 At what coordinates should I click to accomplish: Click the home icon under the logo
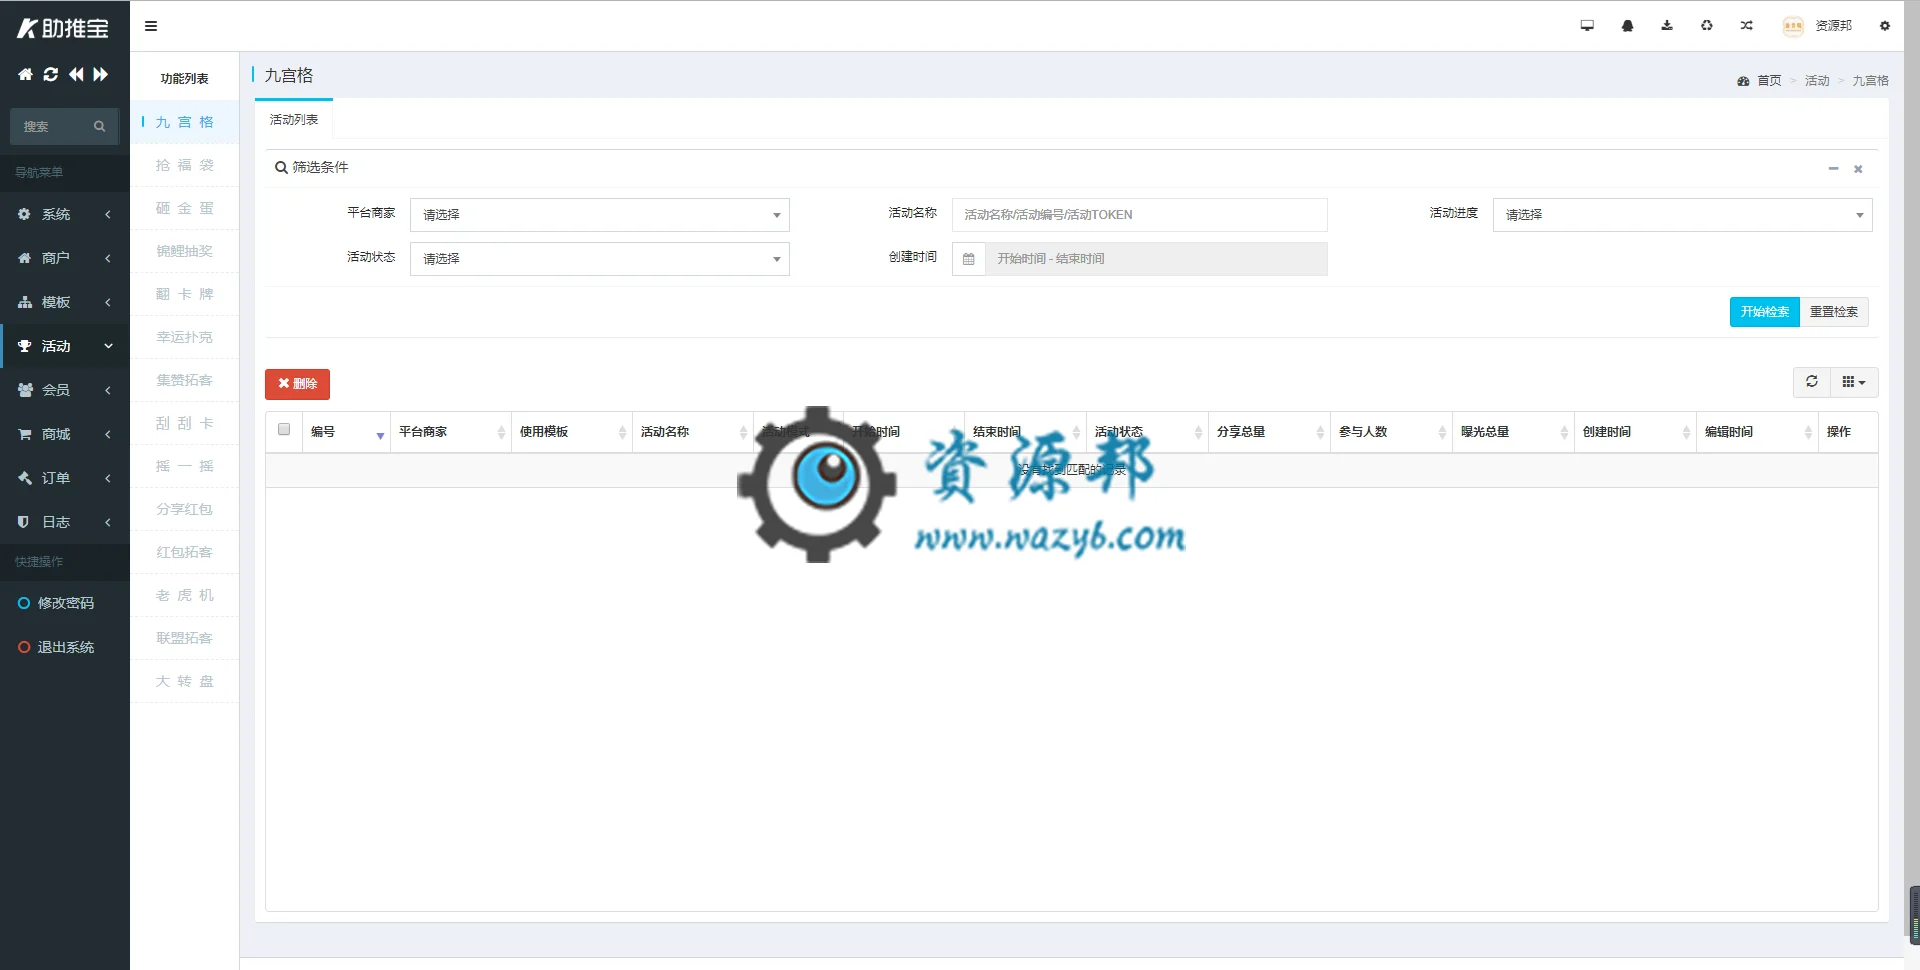25,74
